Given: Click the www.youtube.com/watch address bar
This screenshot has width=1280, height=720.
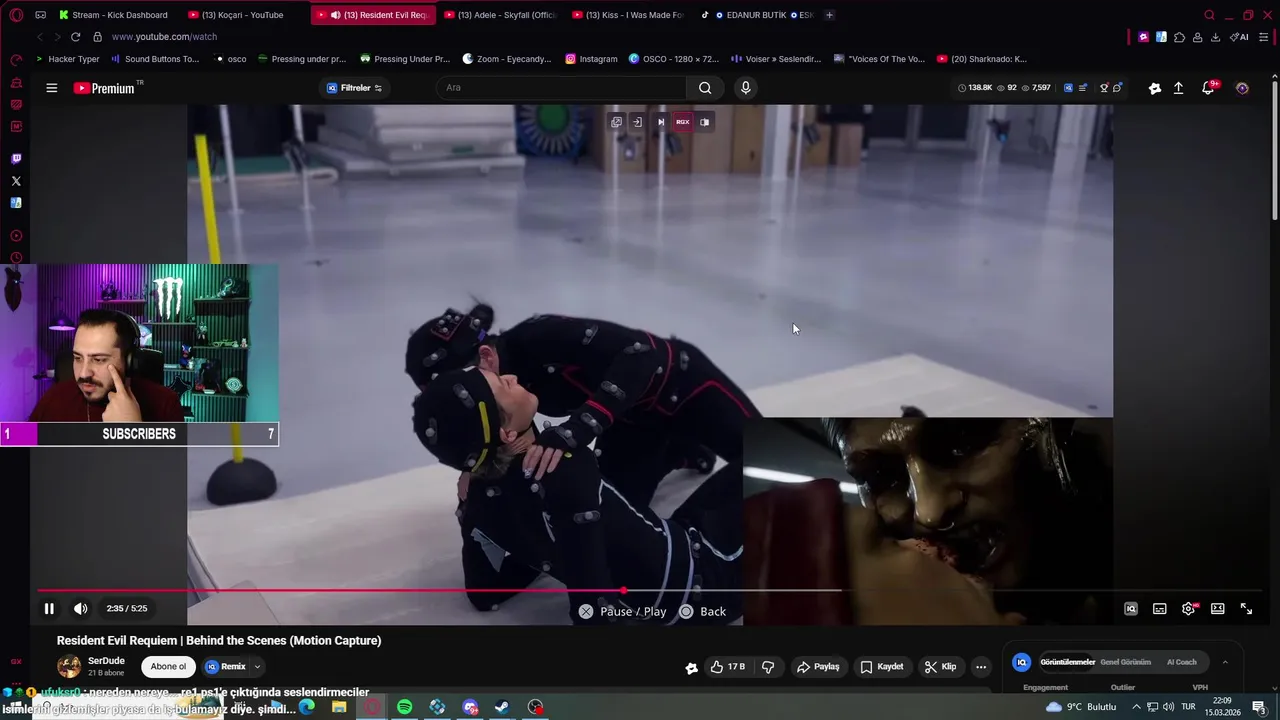Looking at the screenshot, I should pyautogui.click(x=165, y=37).
